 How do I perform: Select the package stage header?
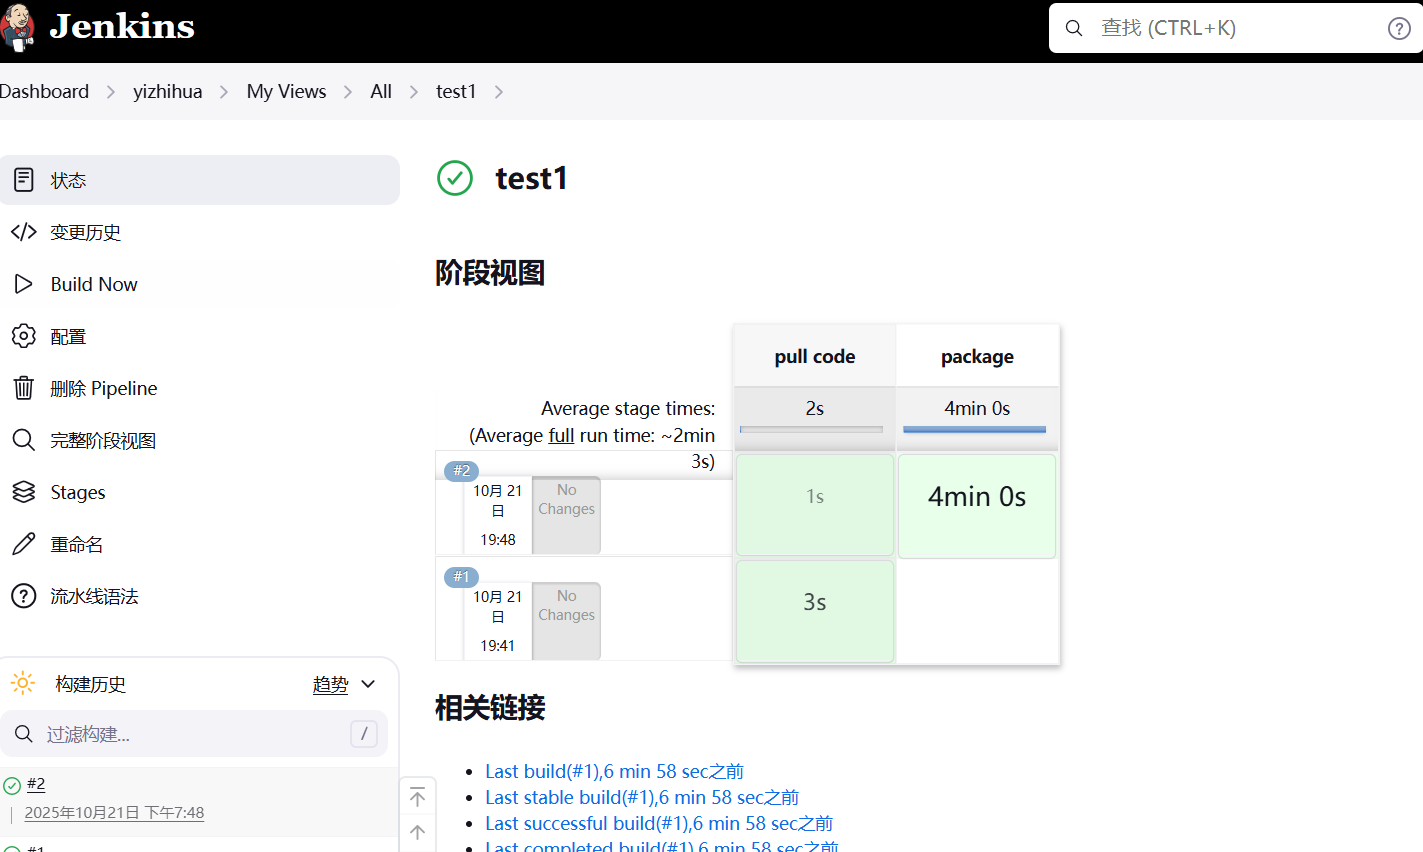(977, 356)
